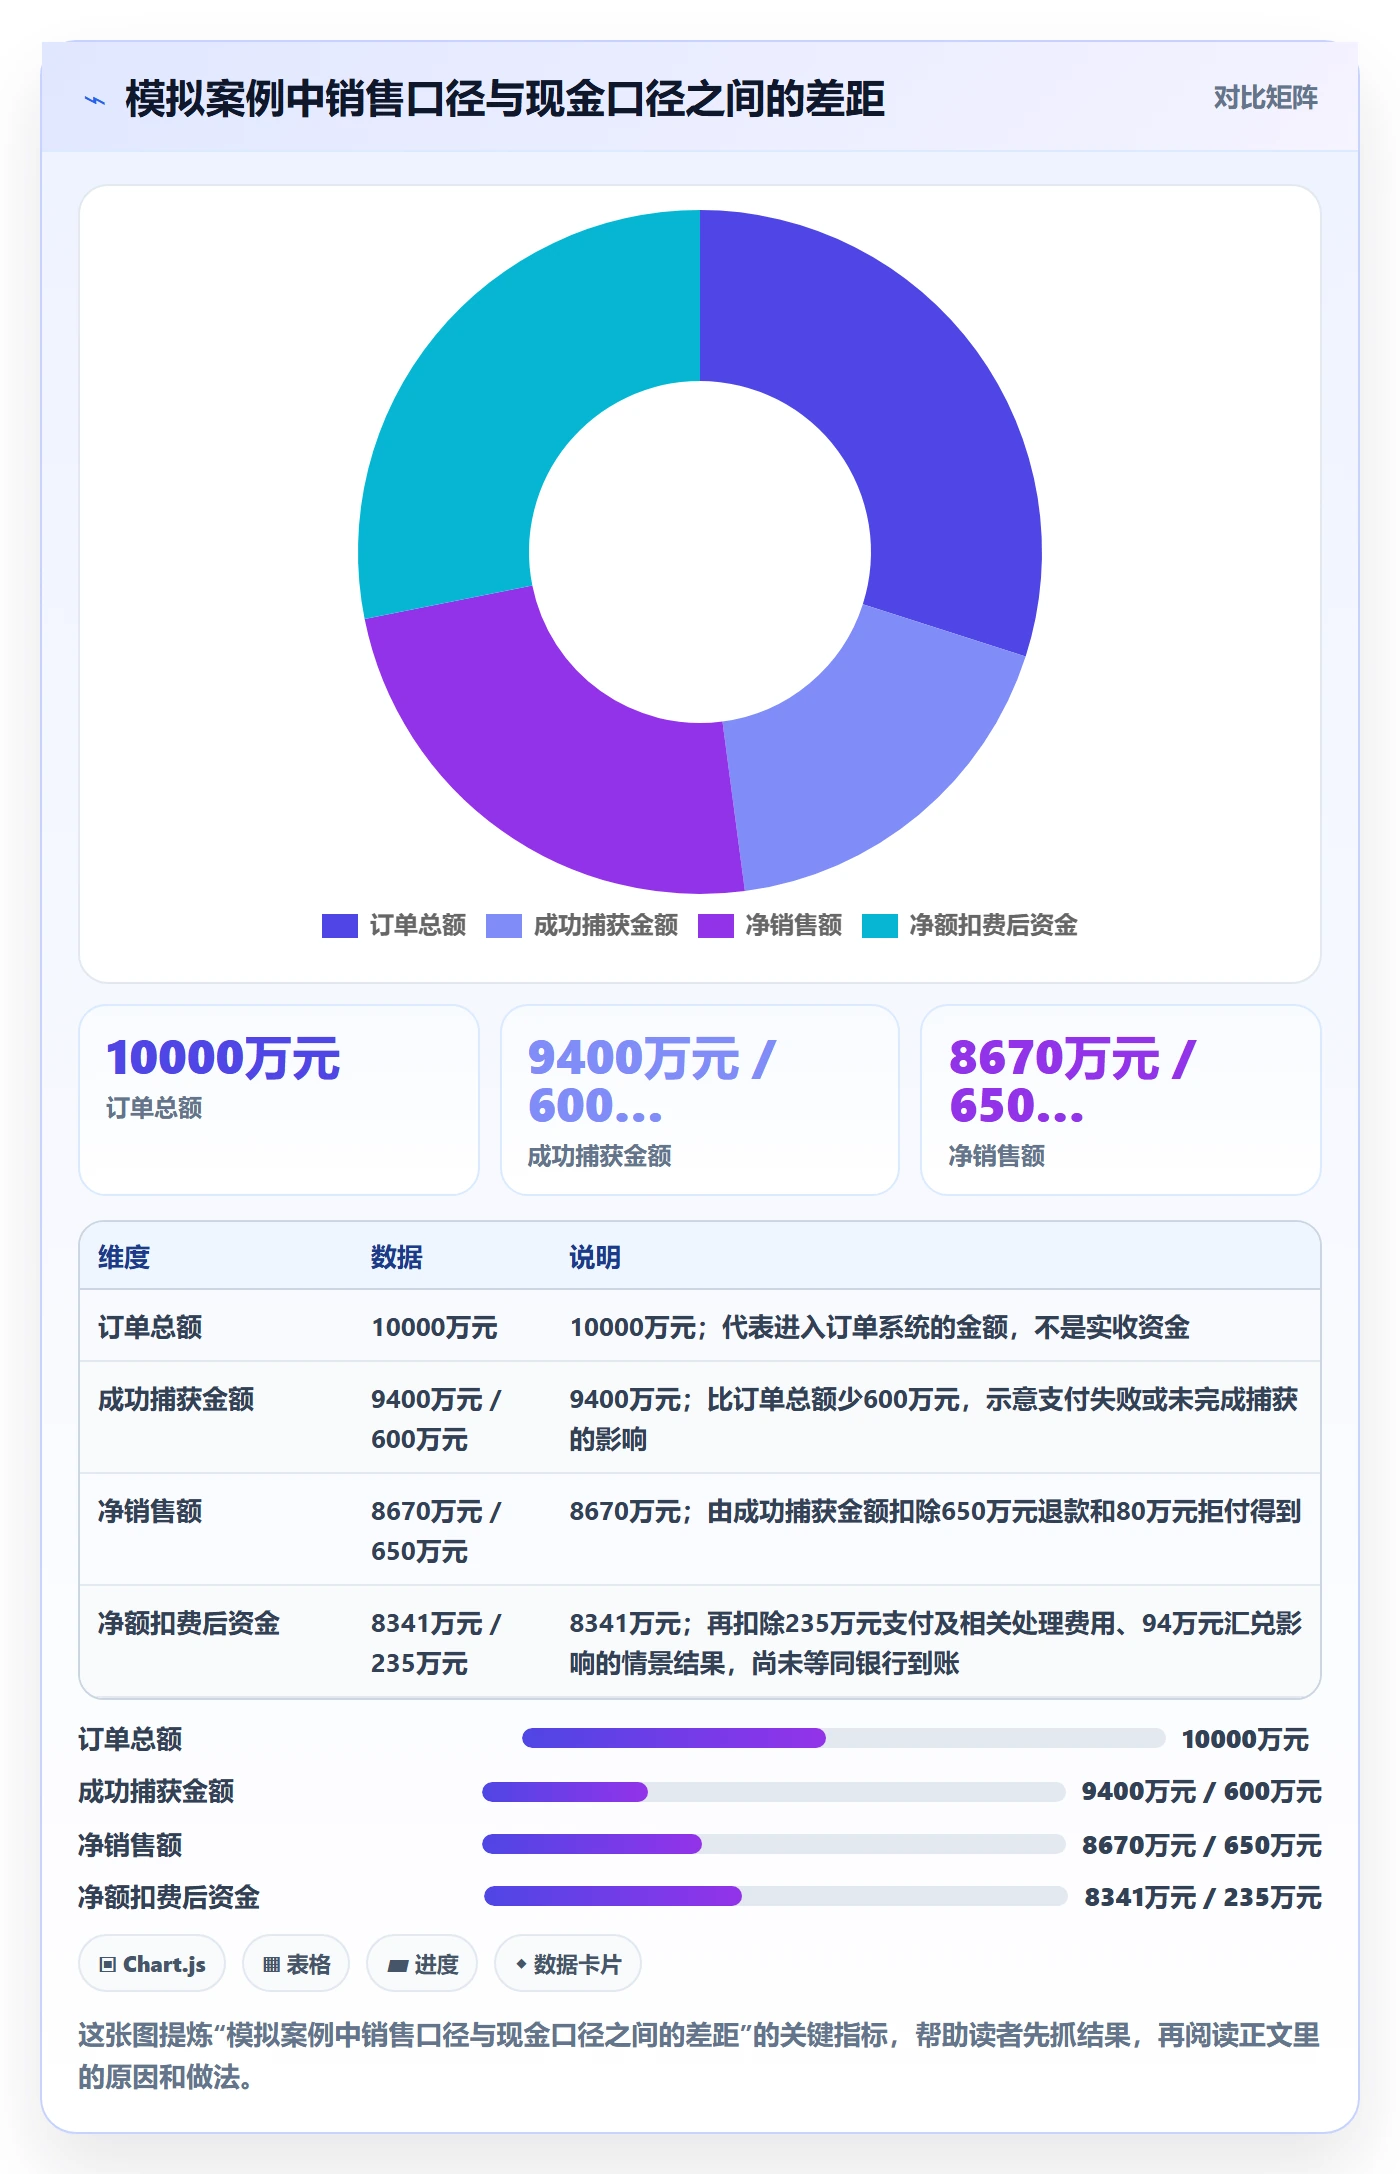
Task: Toggle the 净销售额 legend color swatch
Action: 715,926
